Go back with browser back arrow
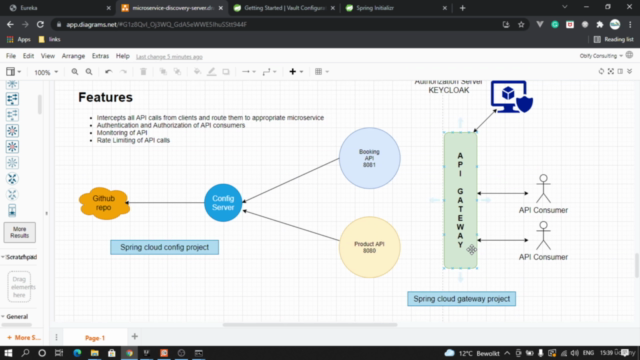Screen dimensions: 640x360 click(x=10, y=24)
